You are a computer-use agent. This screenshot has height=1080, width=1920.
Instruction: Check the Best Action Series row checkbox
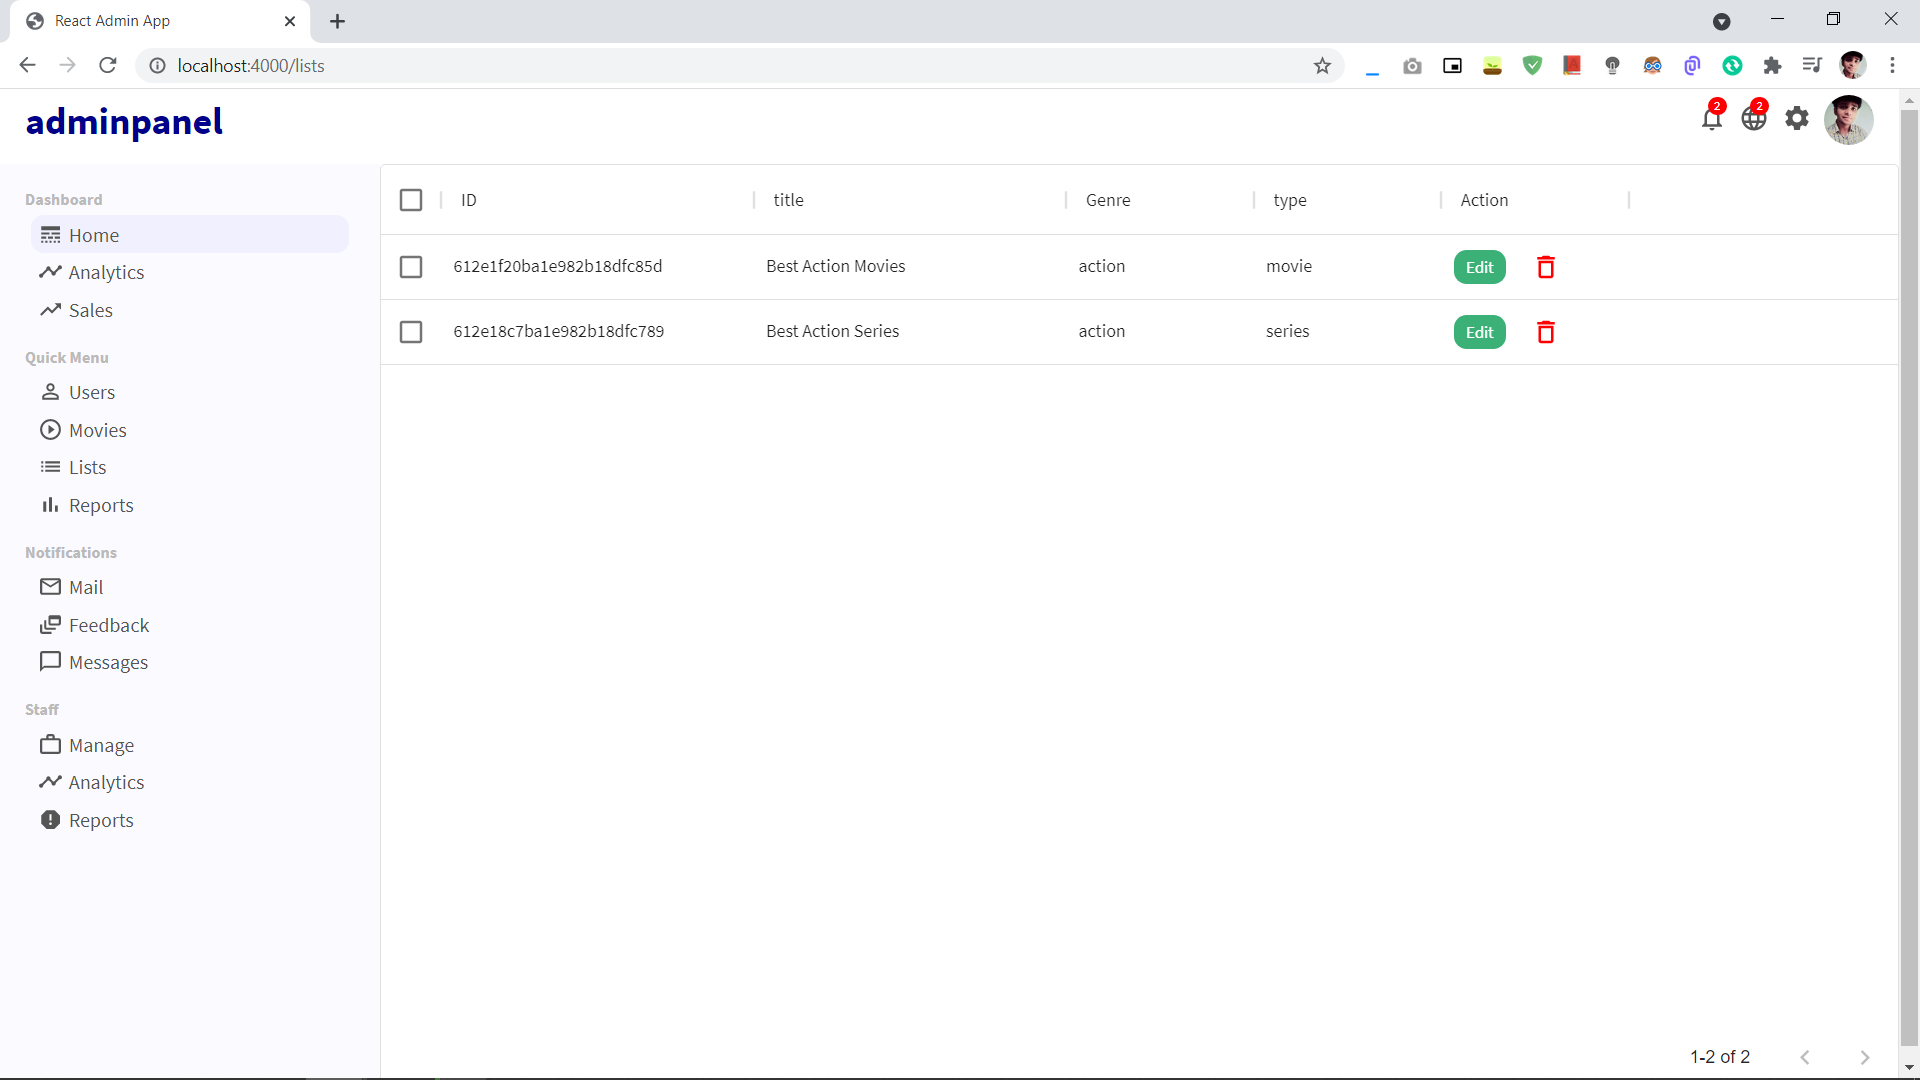coord(411,332)
